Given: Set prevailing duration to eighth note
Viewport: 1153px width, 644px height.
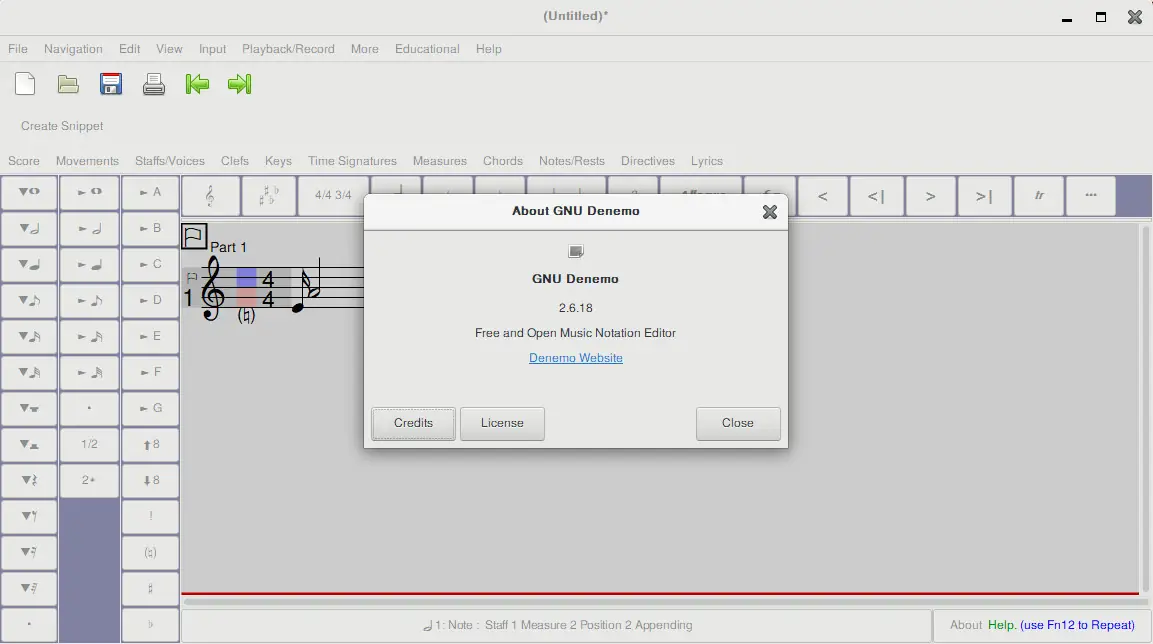Looking at the screenshot, I should [x=90, y=300].
